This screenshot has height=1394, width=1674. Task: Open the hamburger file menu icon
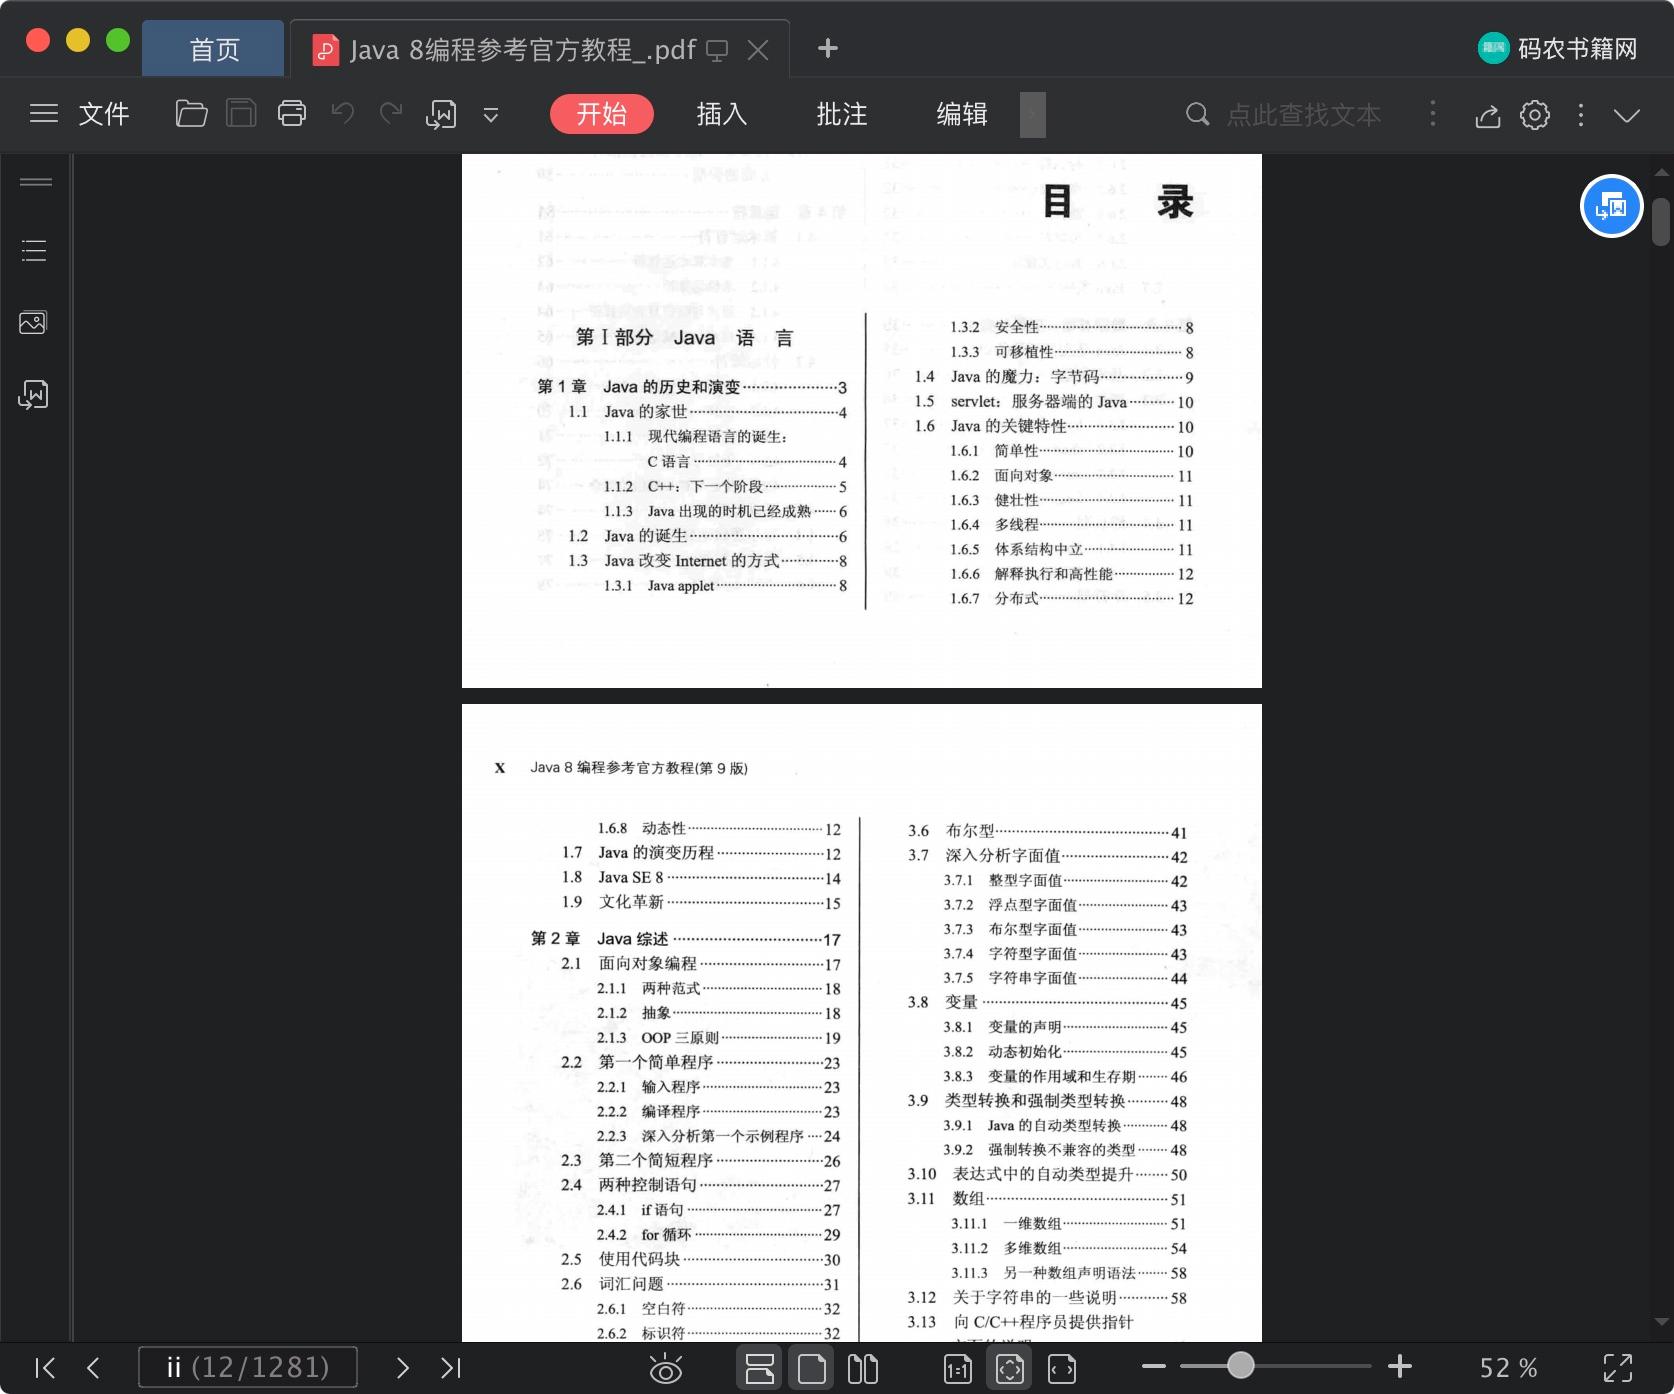(44, 114)
